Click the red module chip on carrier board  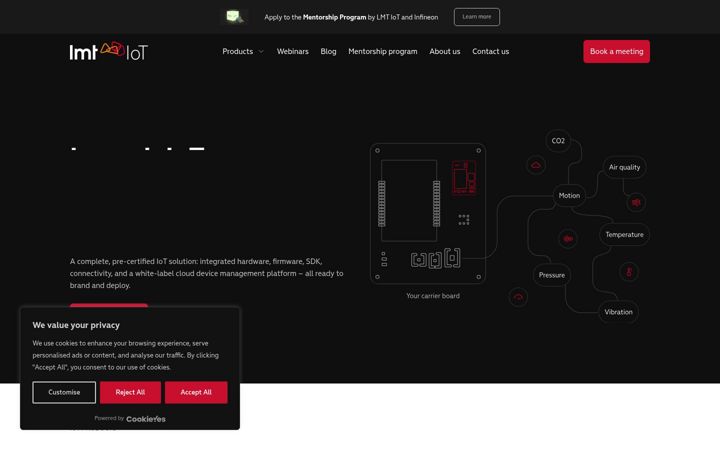(464, 177)
